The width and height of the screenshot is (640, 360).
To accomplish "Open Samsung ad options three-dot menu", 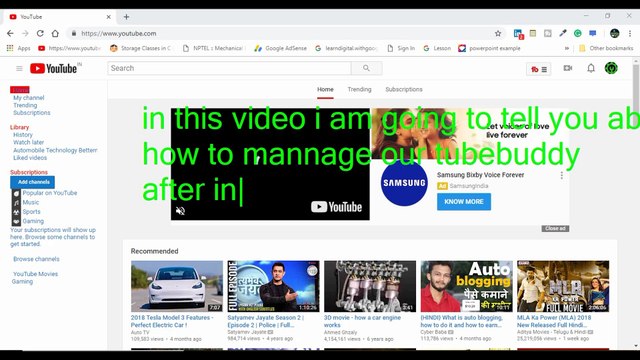I will [x=562, y=175].
